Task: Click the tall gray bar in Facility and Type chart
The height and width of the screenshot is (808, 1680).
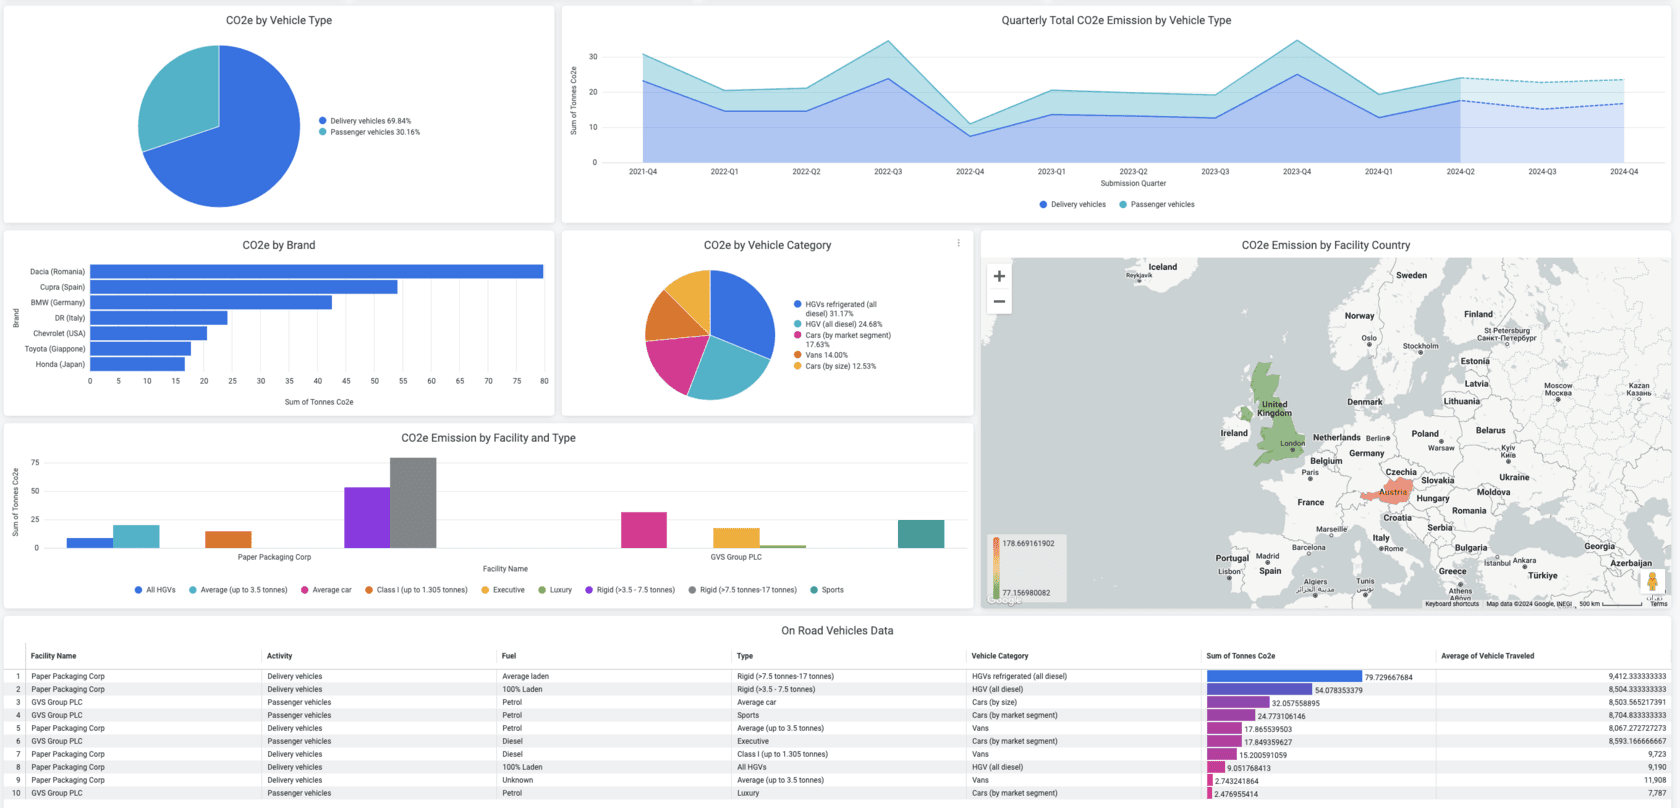Action: 413,503
